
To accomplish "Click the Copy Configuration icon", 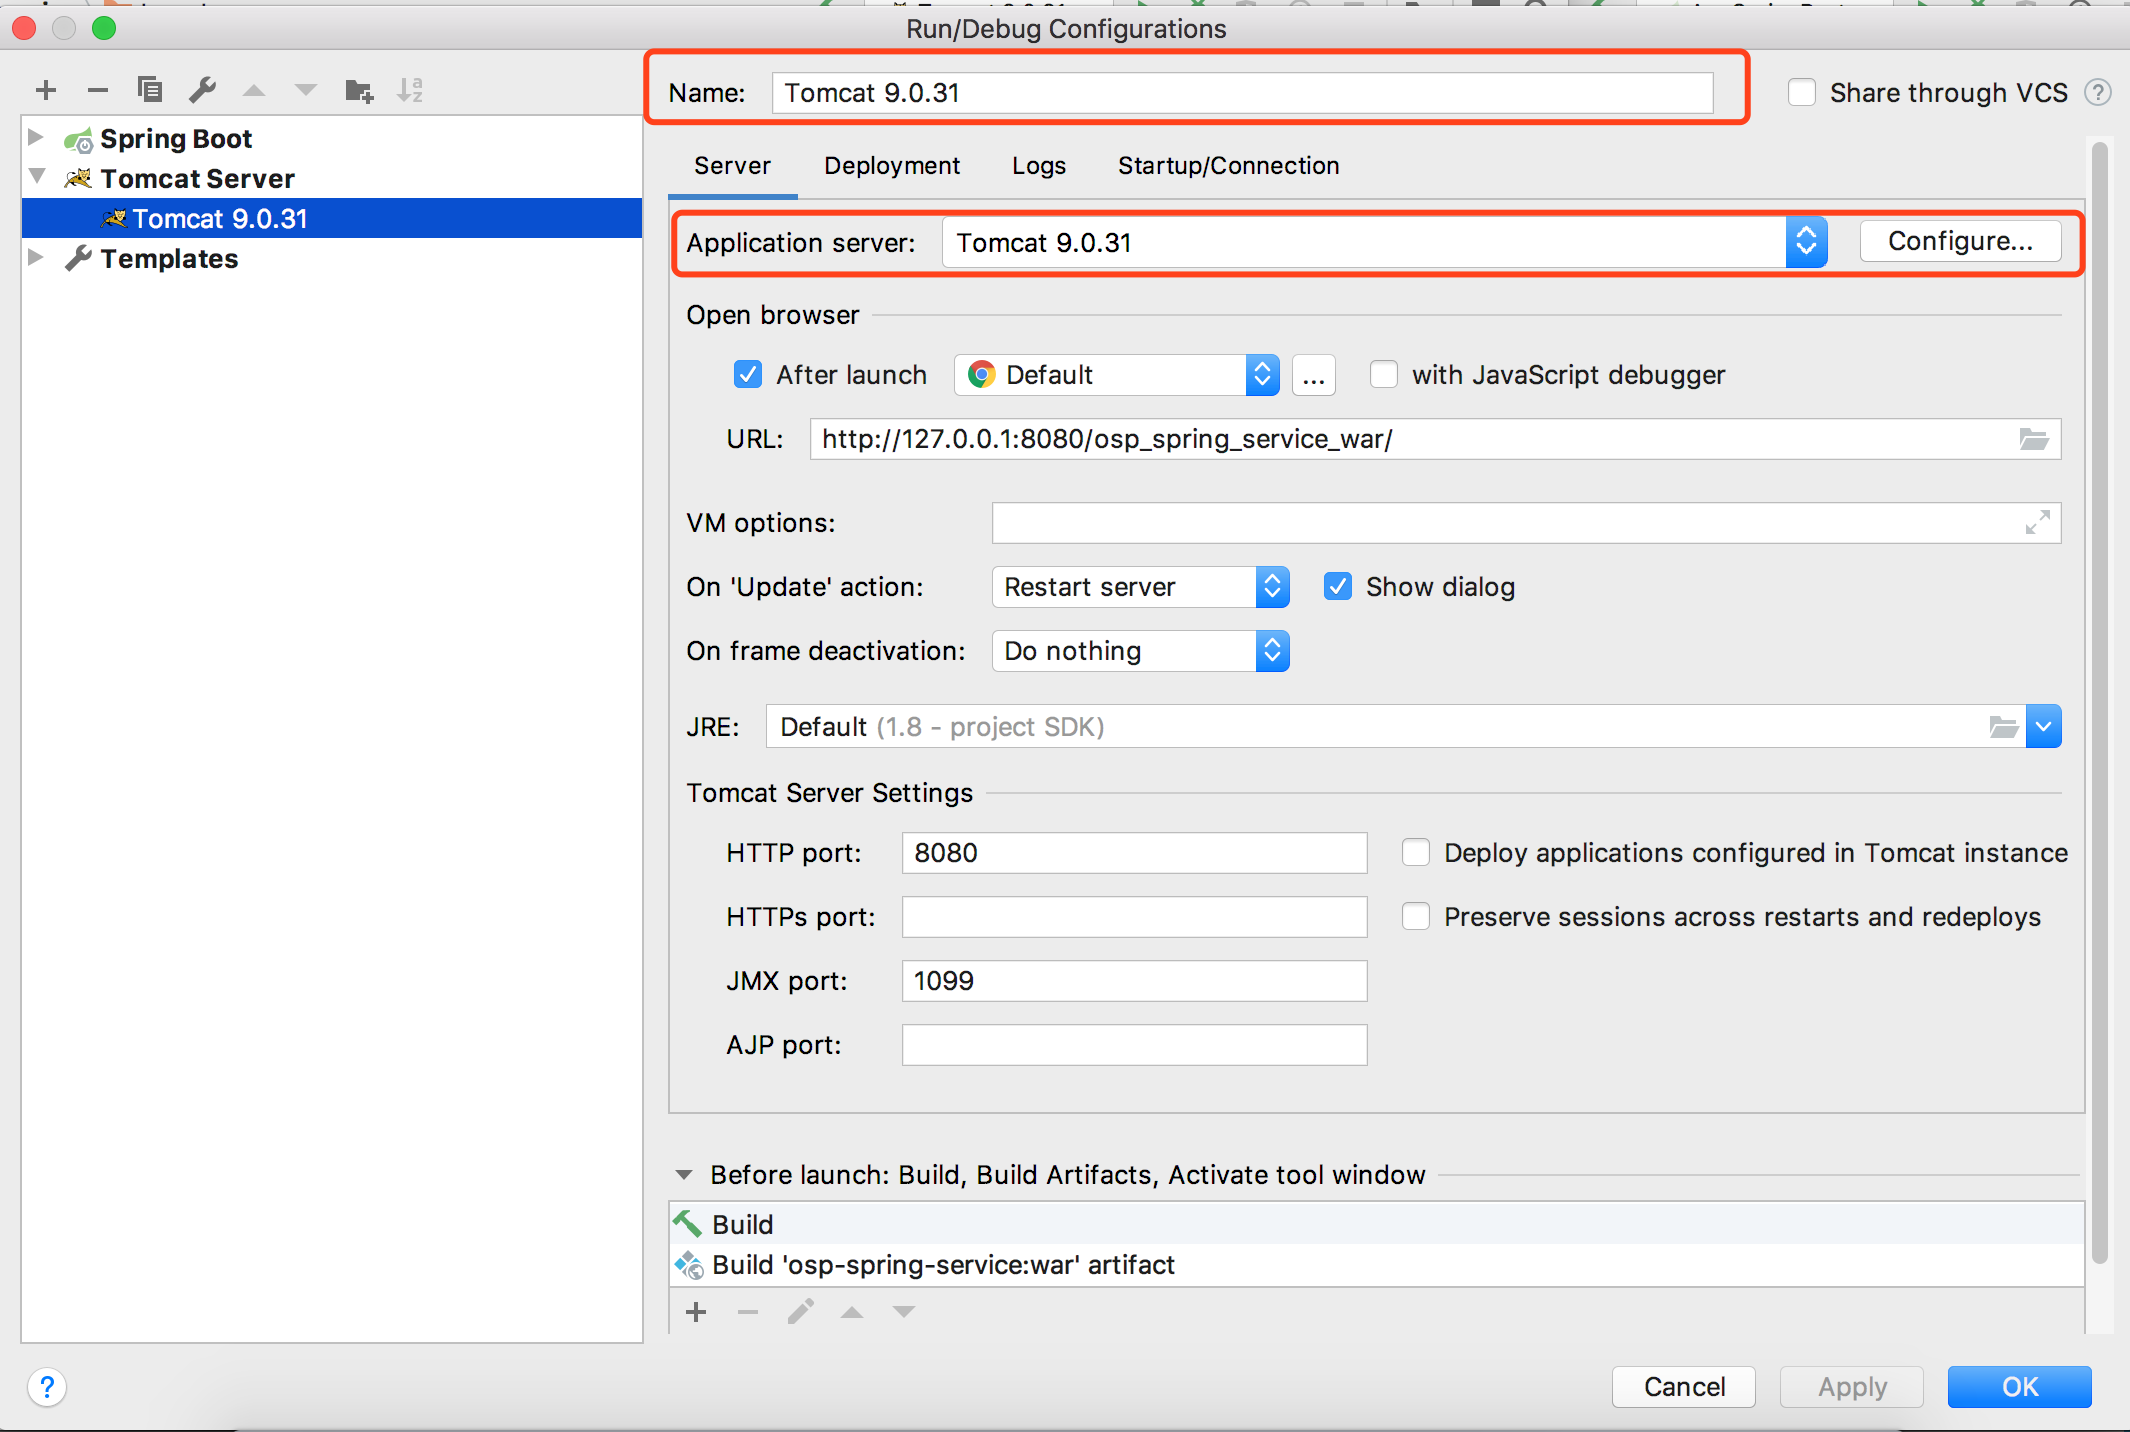I will click(x=149, y=90).
